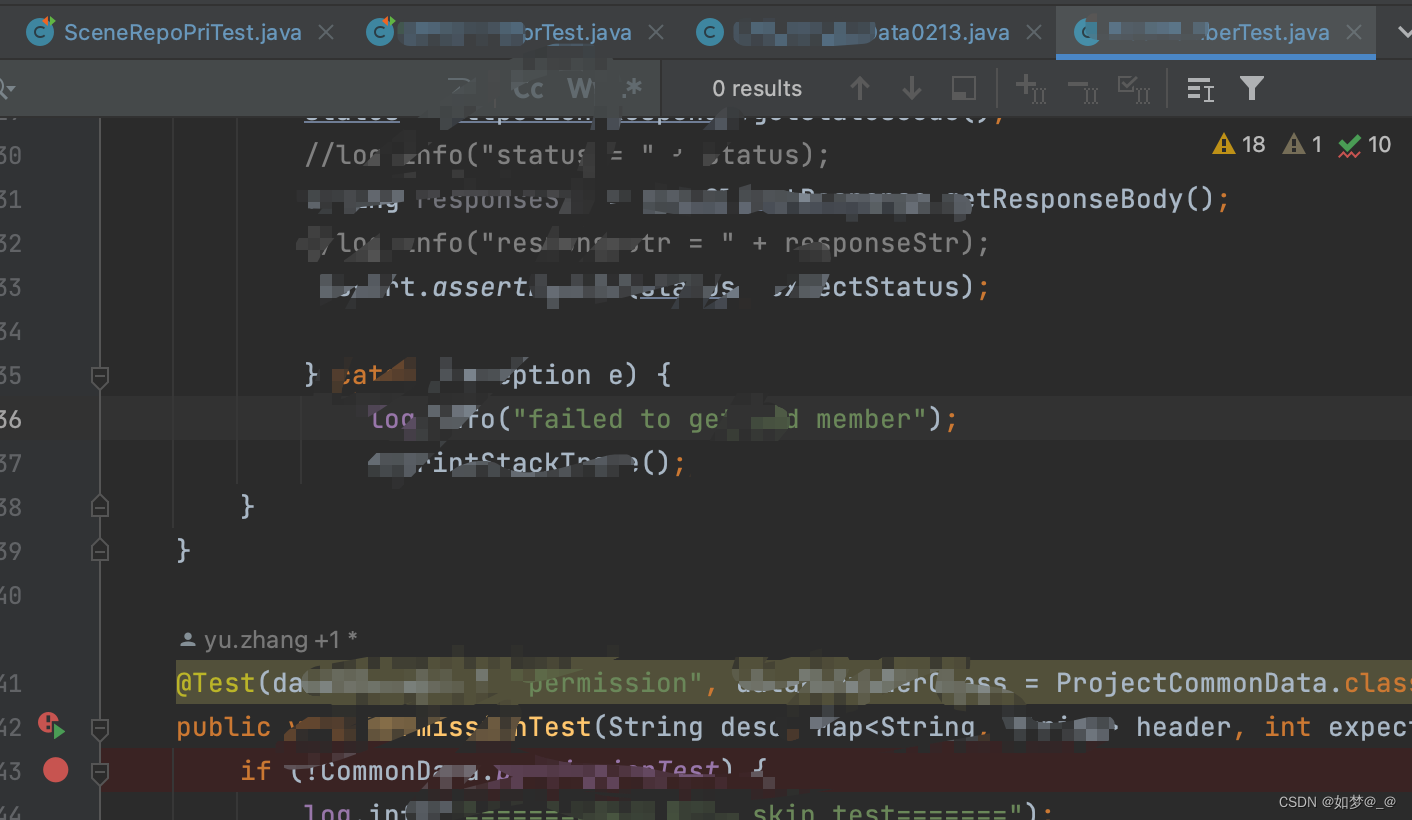
Task: Collapse the test method fold marker, line 42
Action: click(x=99, y=728)
